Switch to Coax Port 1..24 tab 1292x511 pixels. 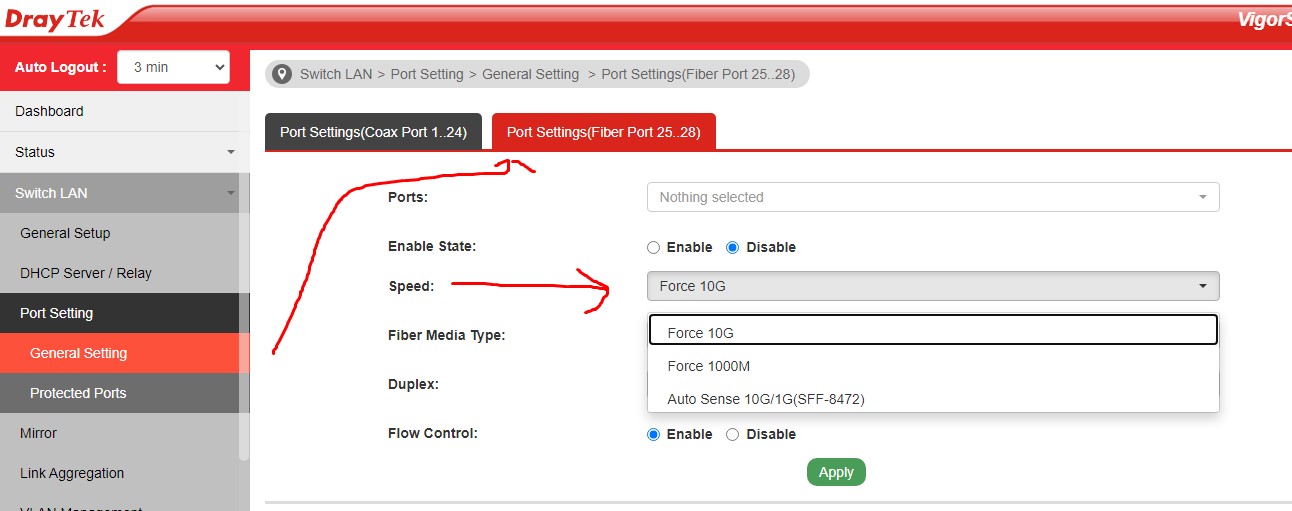tap(373, 132)
